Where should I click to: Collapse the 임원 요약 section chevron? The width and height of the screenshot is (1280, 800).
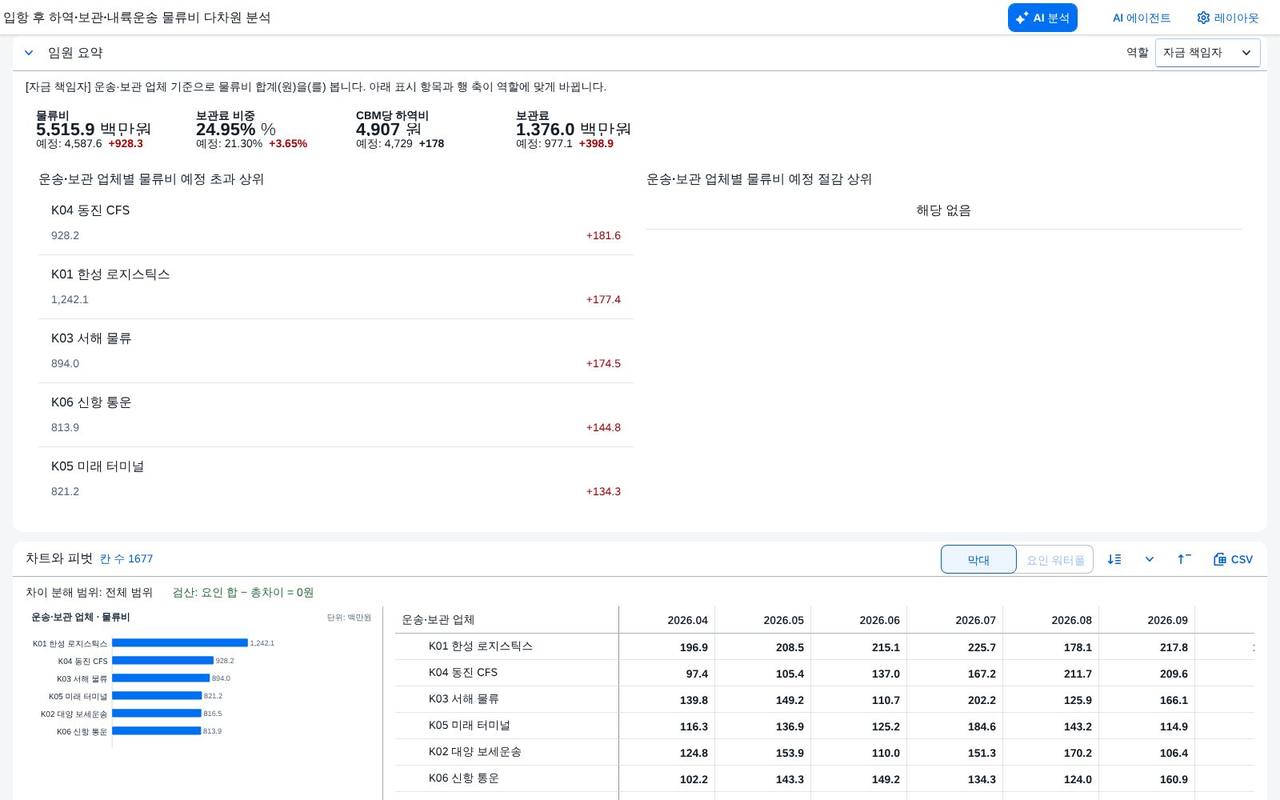(x=29, y=53)
